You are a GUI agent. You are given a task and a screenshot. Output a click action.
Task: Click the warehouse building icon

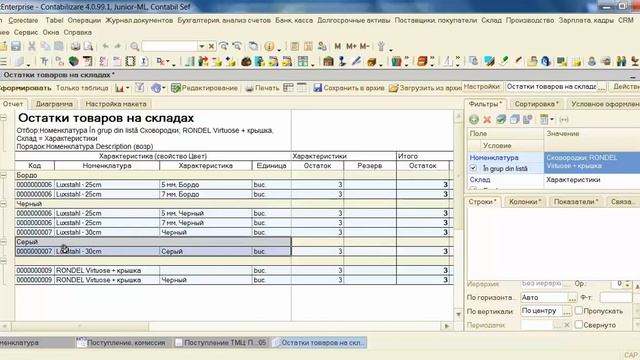pos(328,61)
